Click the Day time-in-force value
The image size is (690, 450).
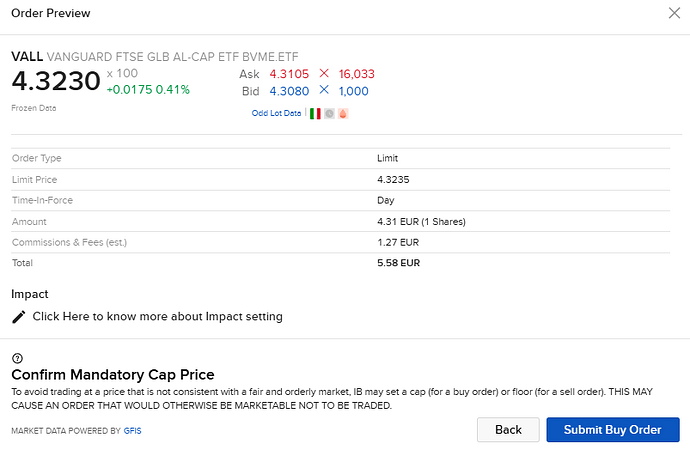tap(385, 201)
